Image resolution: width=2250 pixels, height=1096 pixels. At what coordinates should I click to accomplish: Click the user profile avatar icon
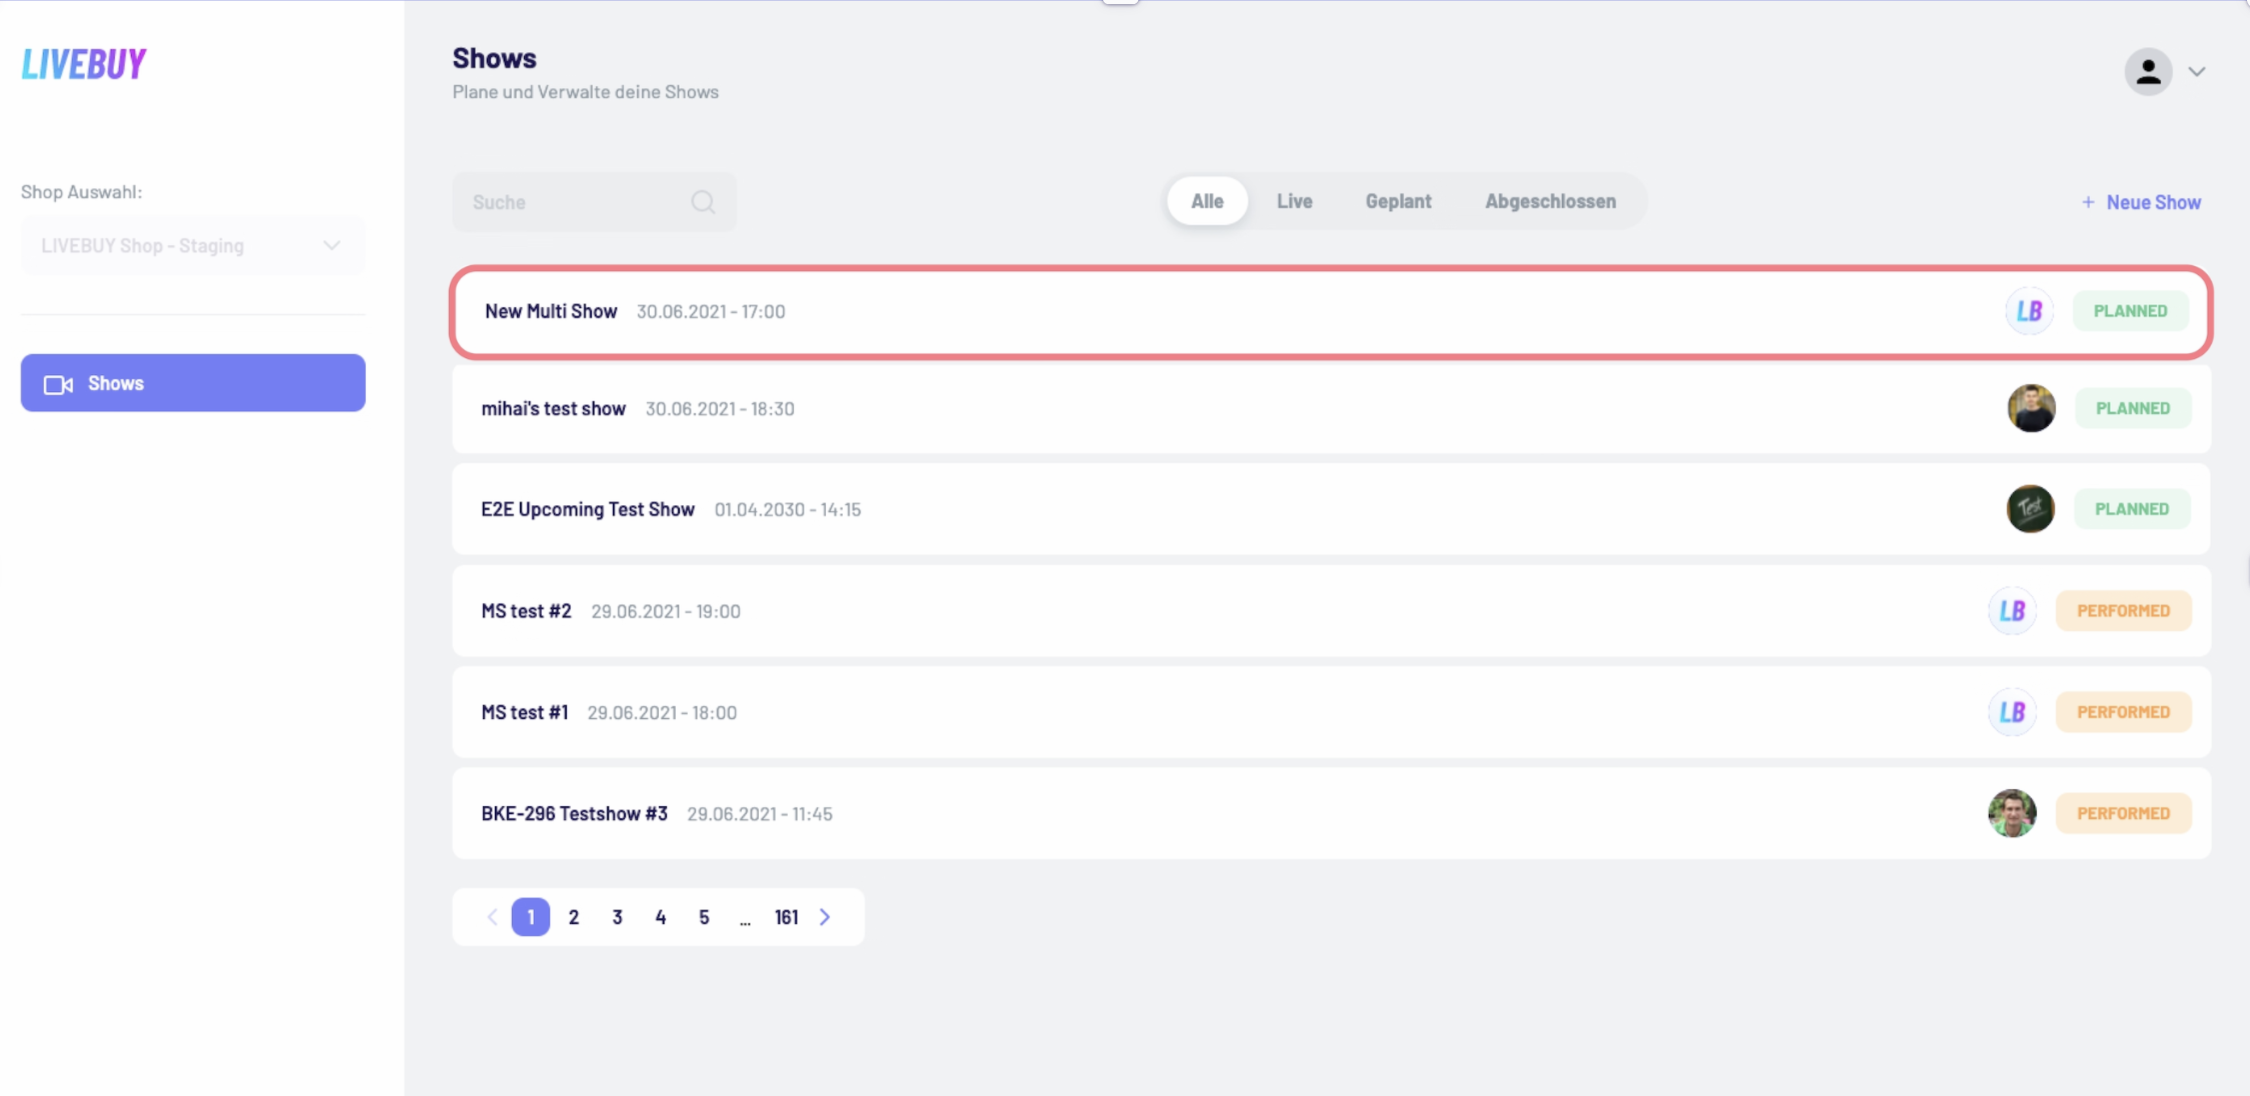coord(2147,72)
